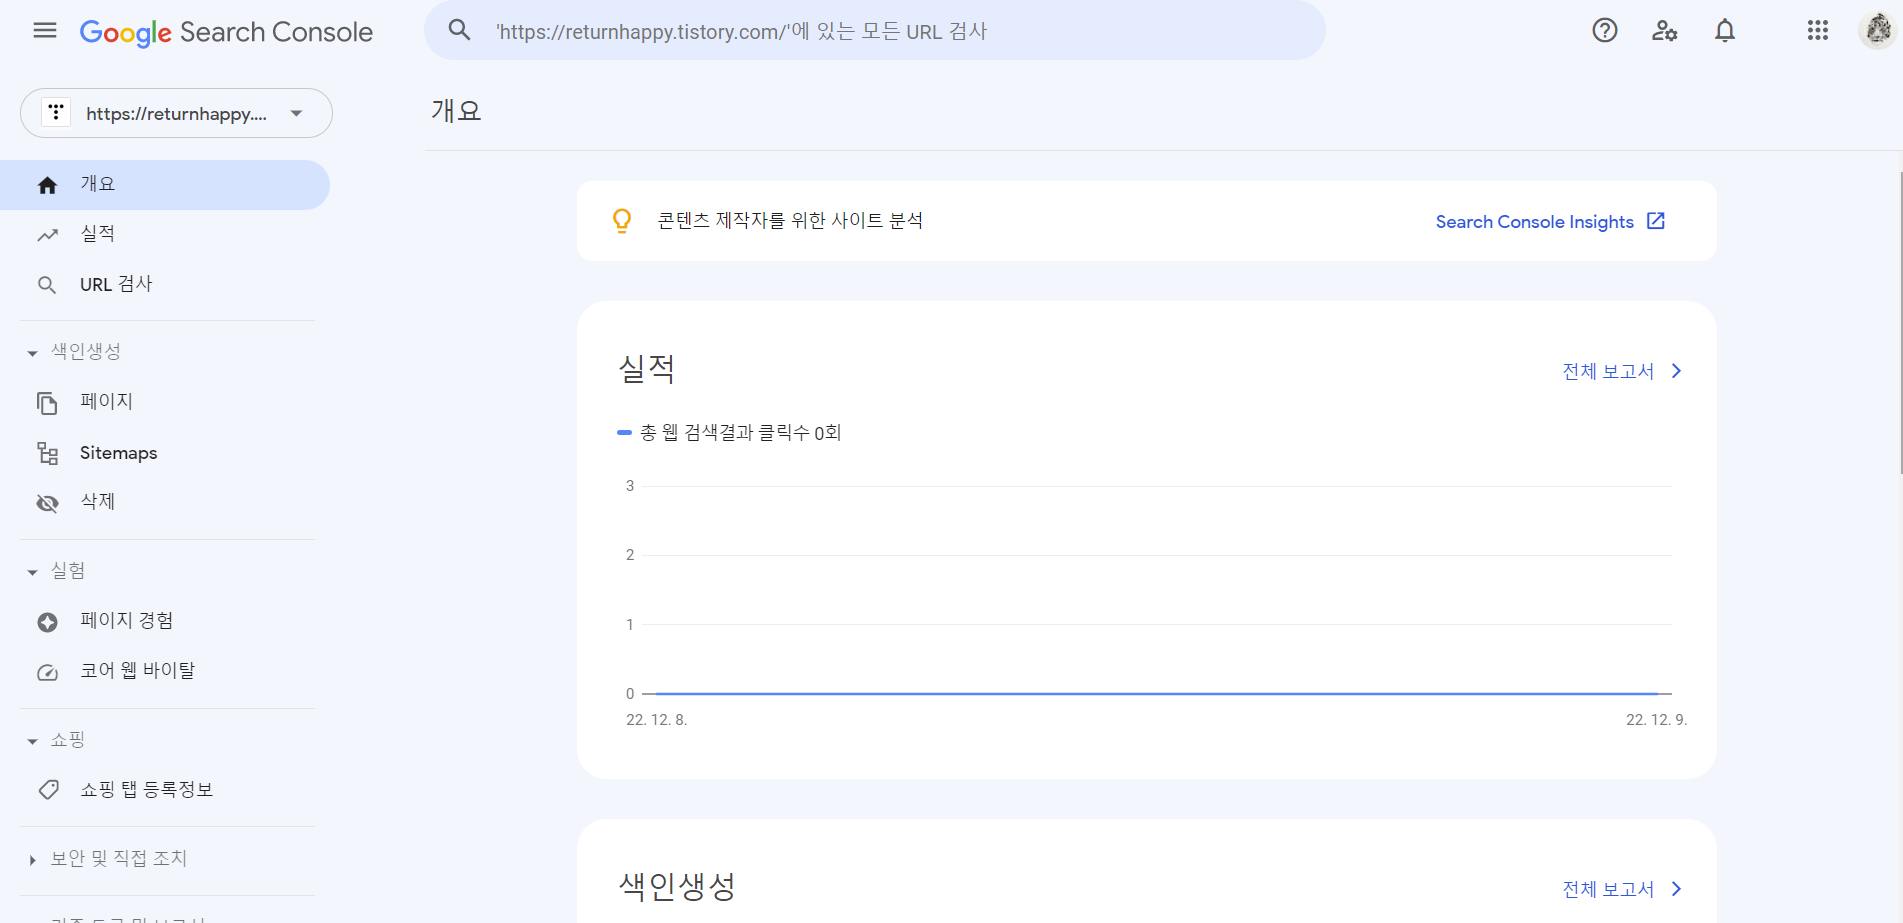This screenshot has width=1903, height=923.
Task: Click the 22. 12. 8. date label
Action: pyautogui.click(x=656, y=720)
